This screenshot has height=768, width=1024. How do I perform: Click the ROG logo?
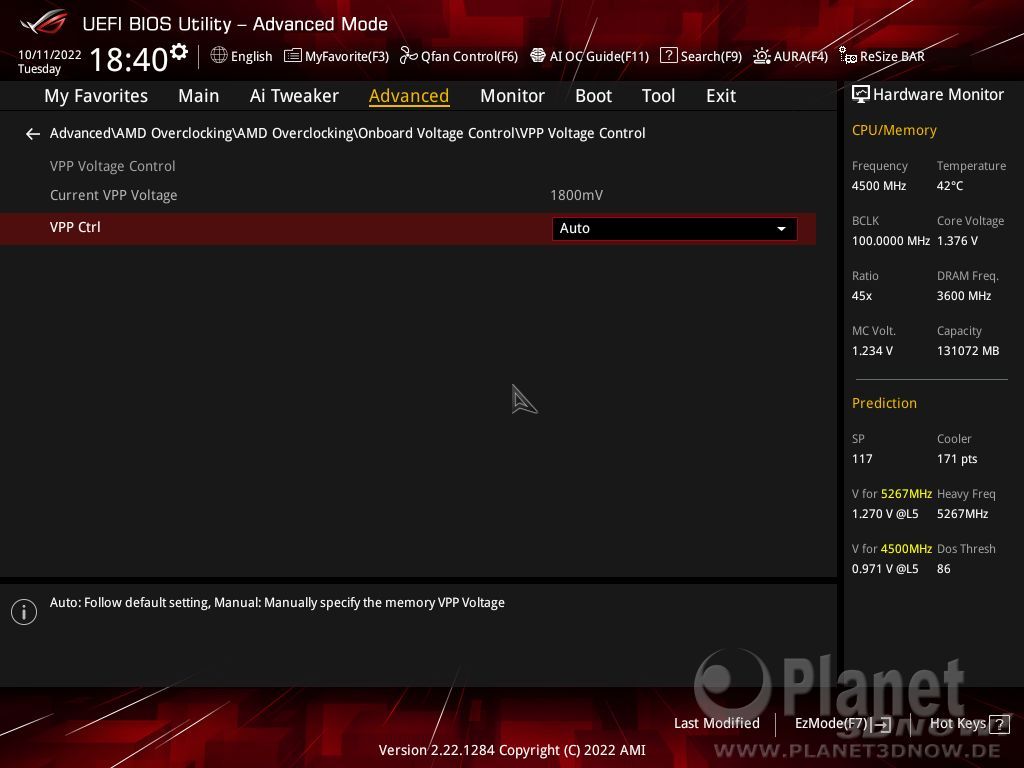click(x=43, y=22)
